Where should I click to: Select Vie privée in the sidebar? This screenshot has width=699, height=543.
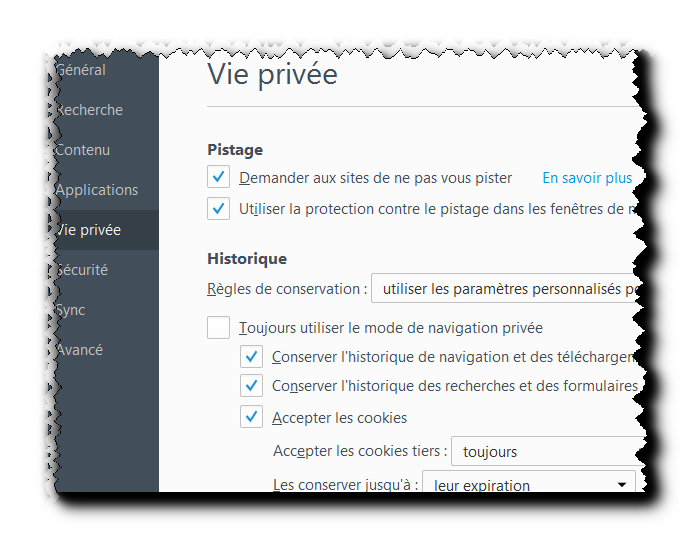click(x=88, y=230)
